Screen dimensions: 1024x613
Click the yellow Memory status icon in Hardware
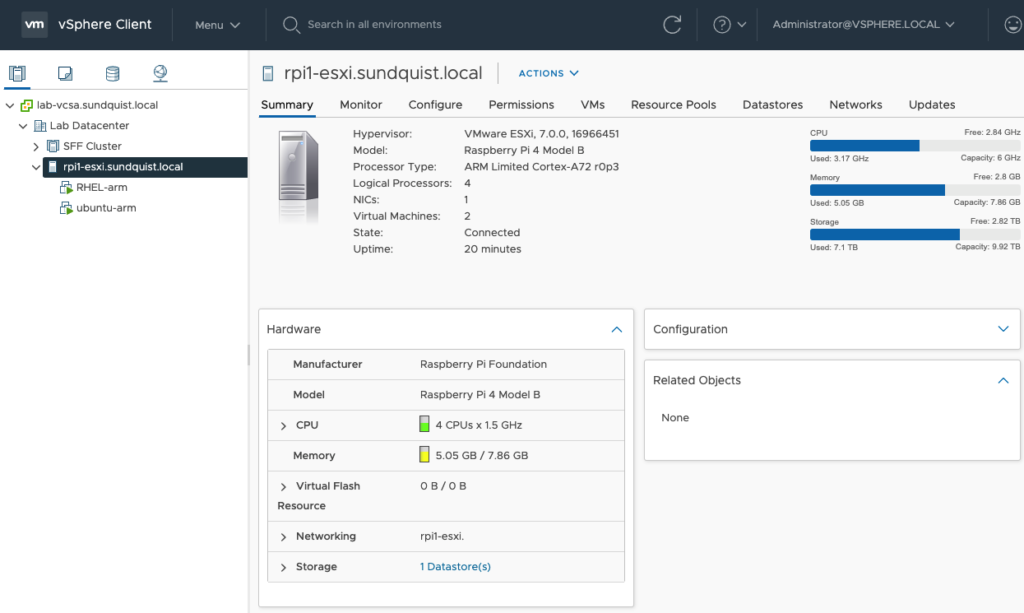[x=424, y=454]
